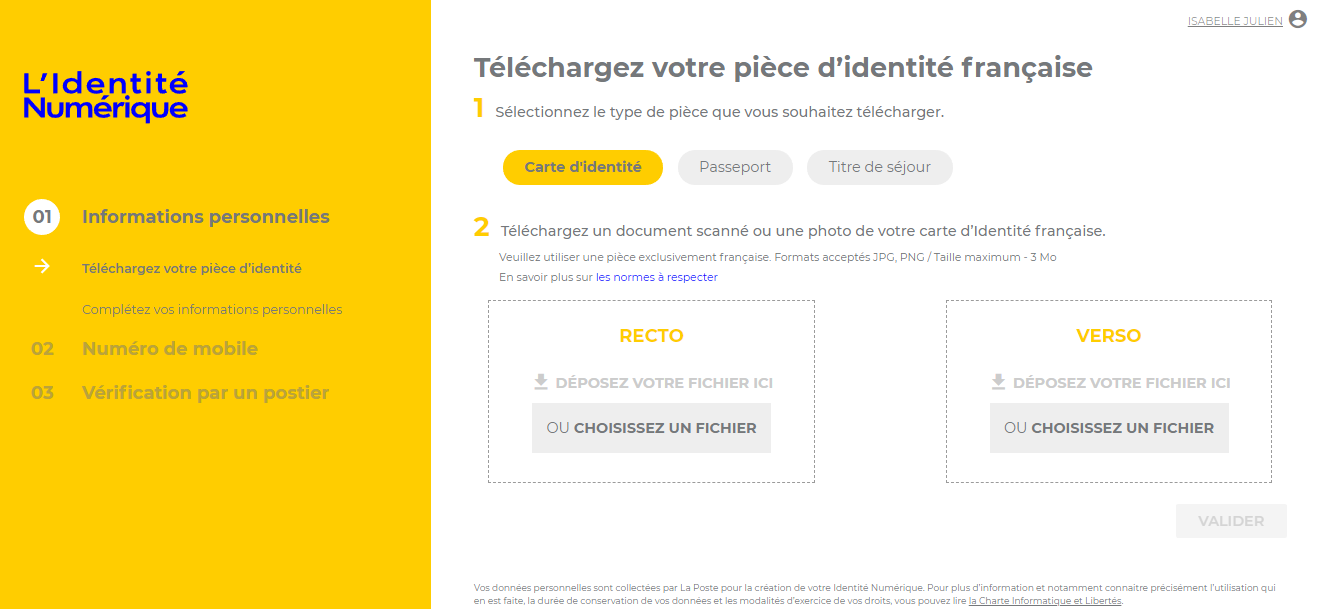Go to the Numéro de mobile step

click(x=170, y=349)
